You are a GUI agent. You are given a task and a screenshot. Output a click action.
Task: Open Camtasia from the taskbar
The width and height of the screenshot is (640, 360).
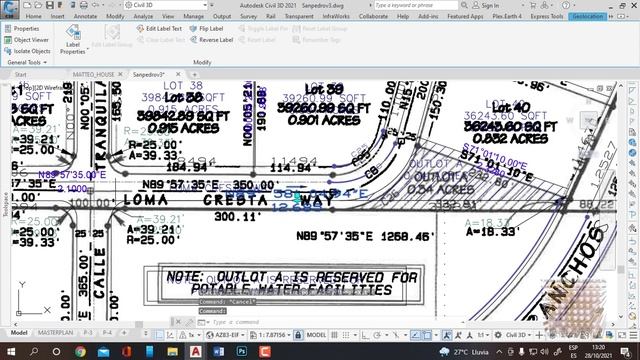264,351
